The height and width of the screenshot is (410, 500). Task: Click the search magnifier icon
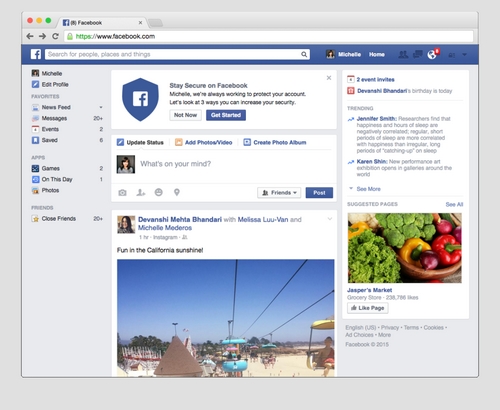click(x=304, y=54)
